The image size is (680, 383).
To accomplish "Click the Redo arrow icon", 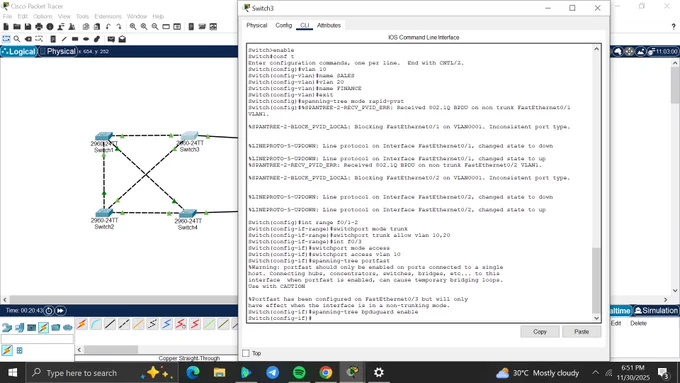I will point(119,27).
